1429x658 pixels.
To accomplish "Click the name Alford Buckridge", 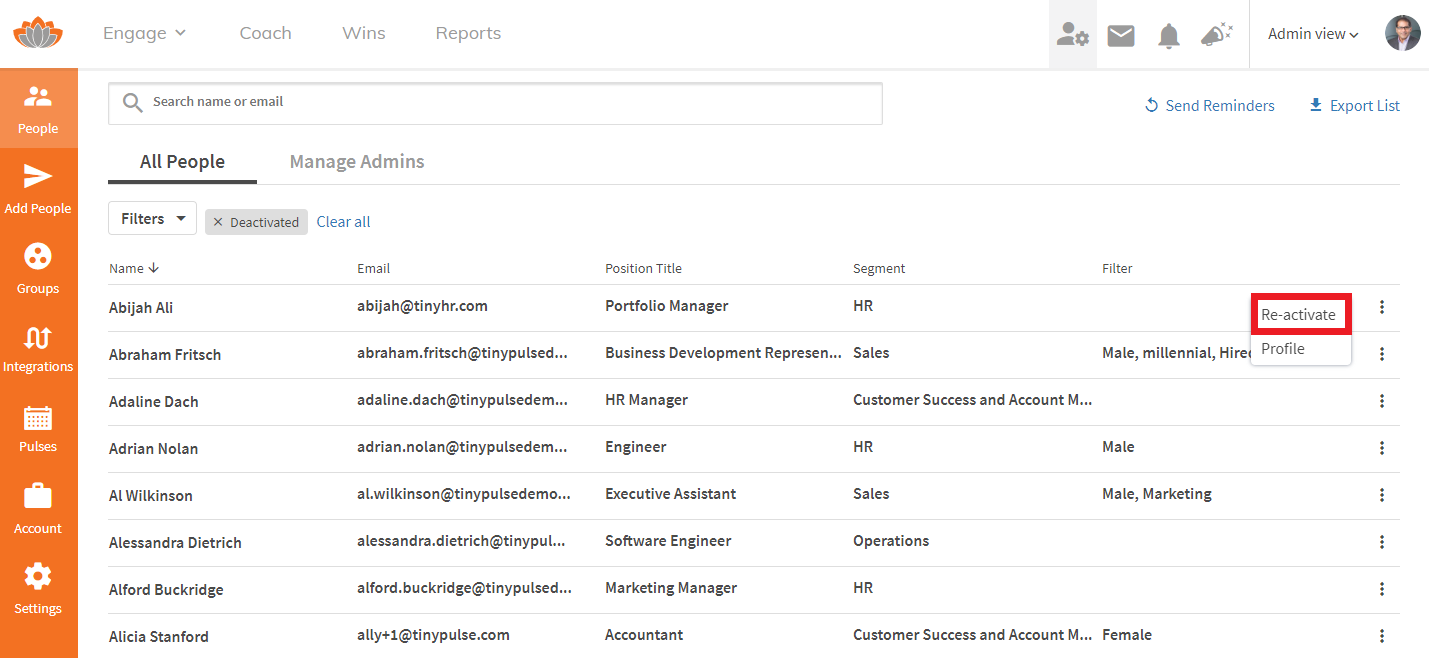I will click(166, 590).
